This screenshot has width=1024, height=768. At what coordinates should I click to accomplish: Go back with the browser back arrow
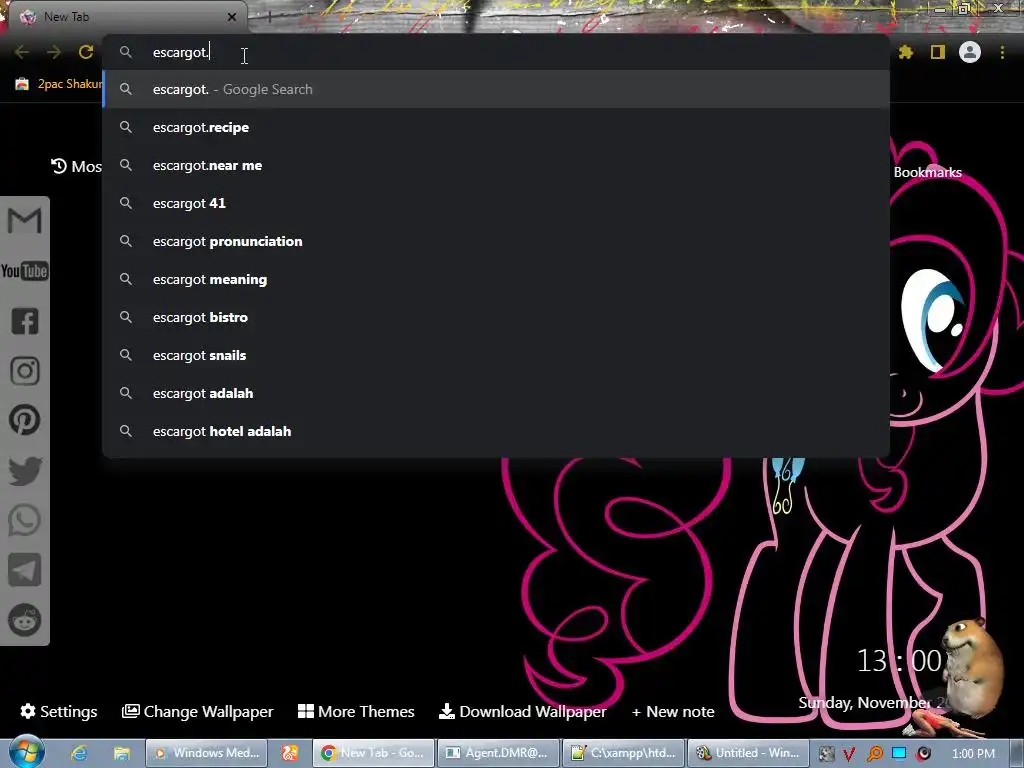pyautogui.click(x=22, y=52)
